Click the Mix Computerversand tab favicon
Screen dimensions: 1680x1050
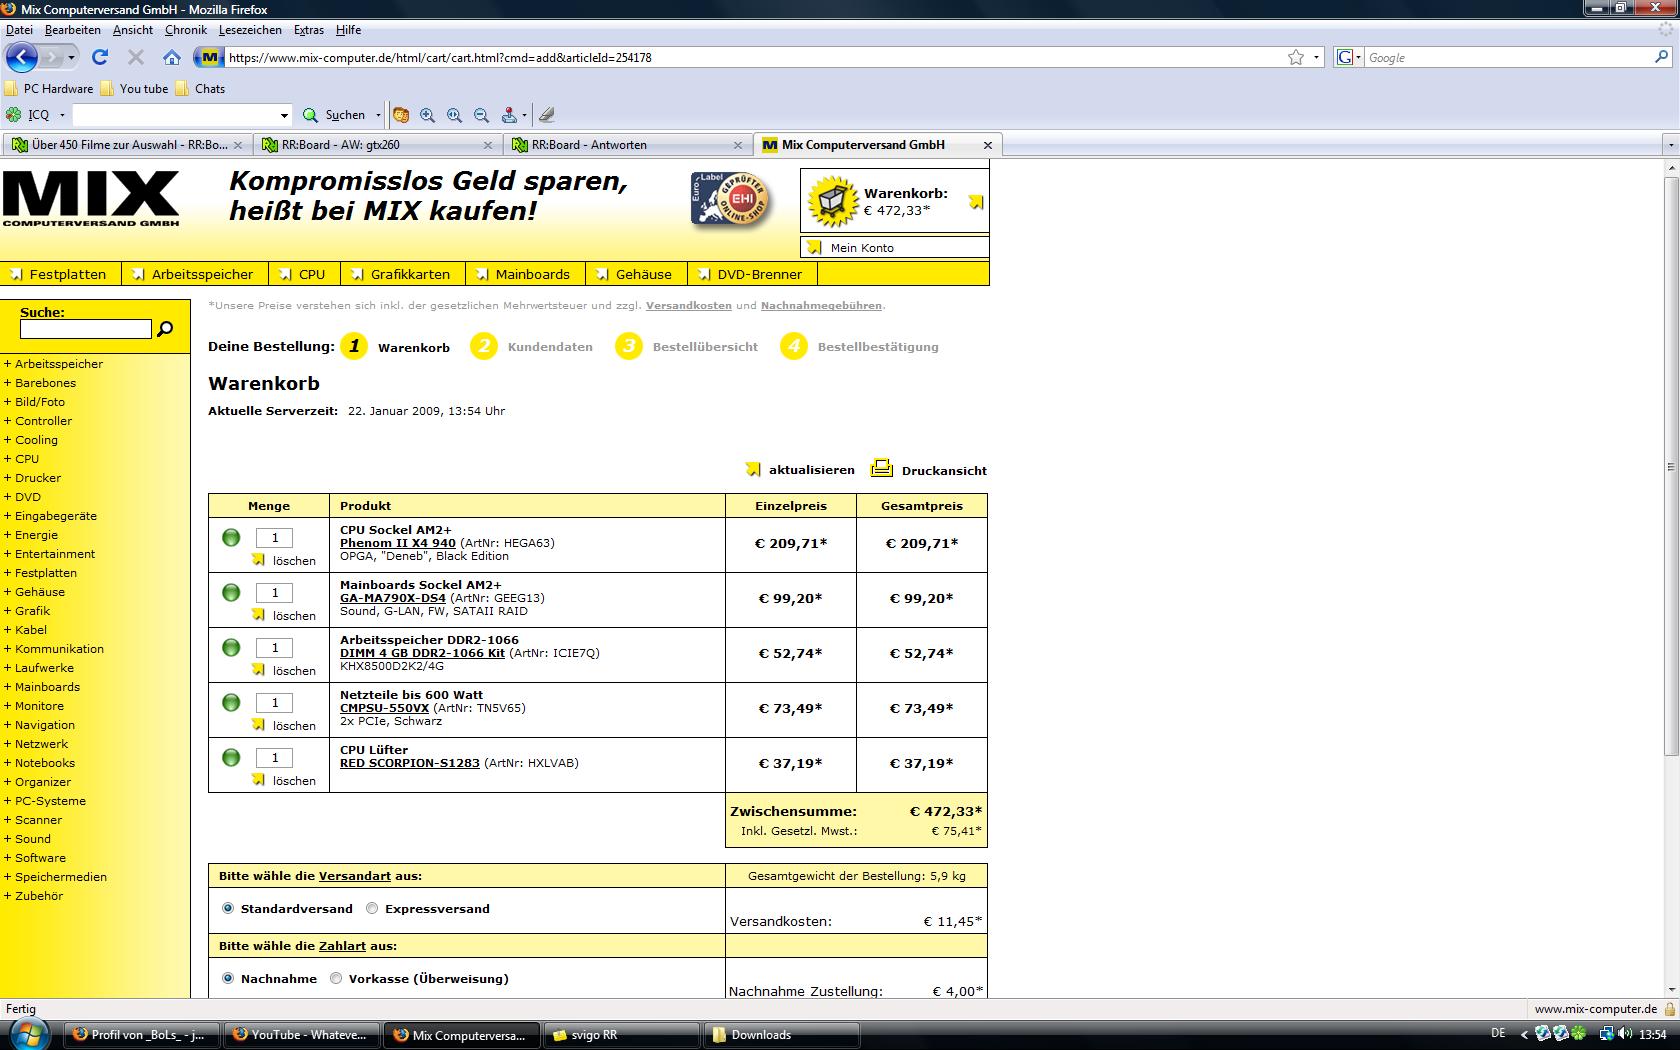click(x=769, y=145)
